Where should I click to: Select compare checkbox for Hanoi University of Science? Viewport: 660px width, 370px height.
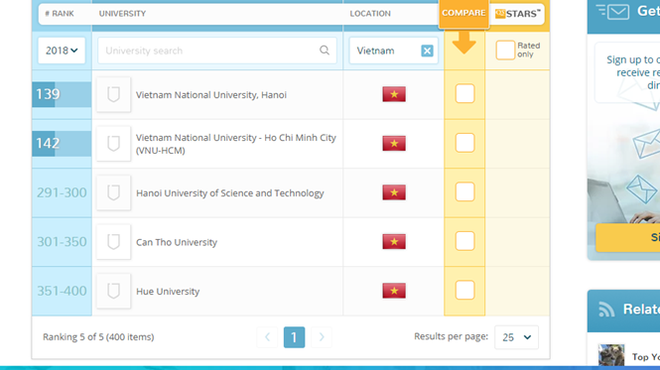click(x=465, y=192)
